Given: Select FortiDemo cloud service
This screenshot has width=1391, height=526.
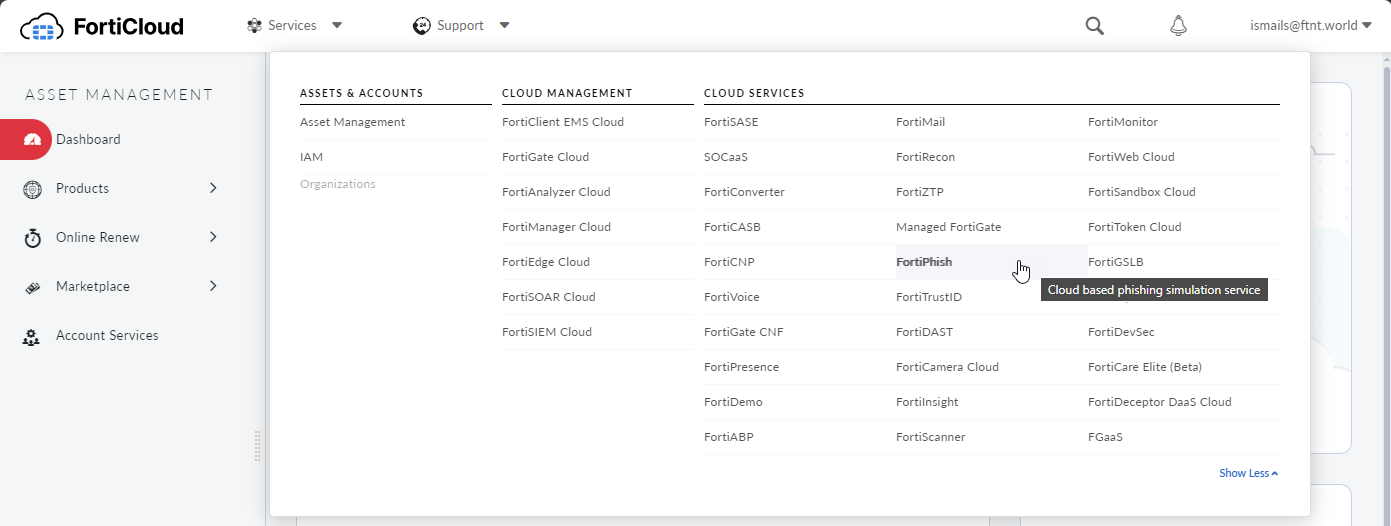Looking at the screenshot, I should 733,402.
